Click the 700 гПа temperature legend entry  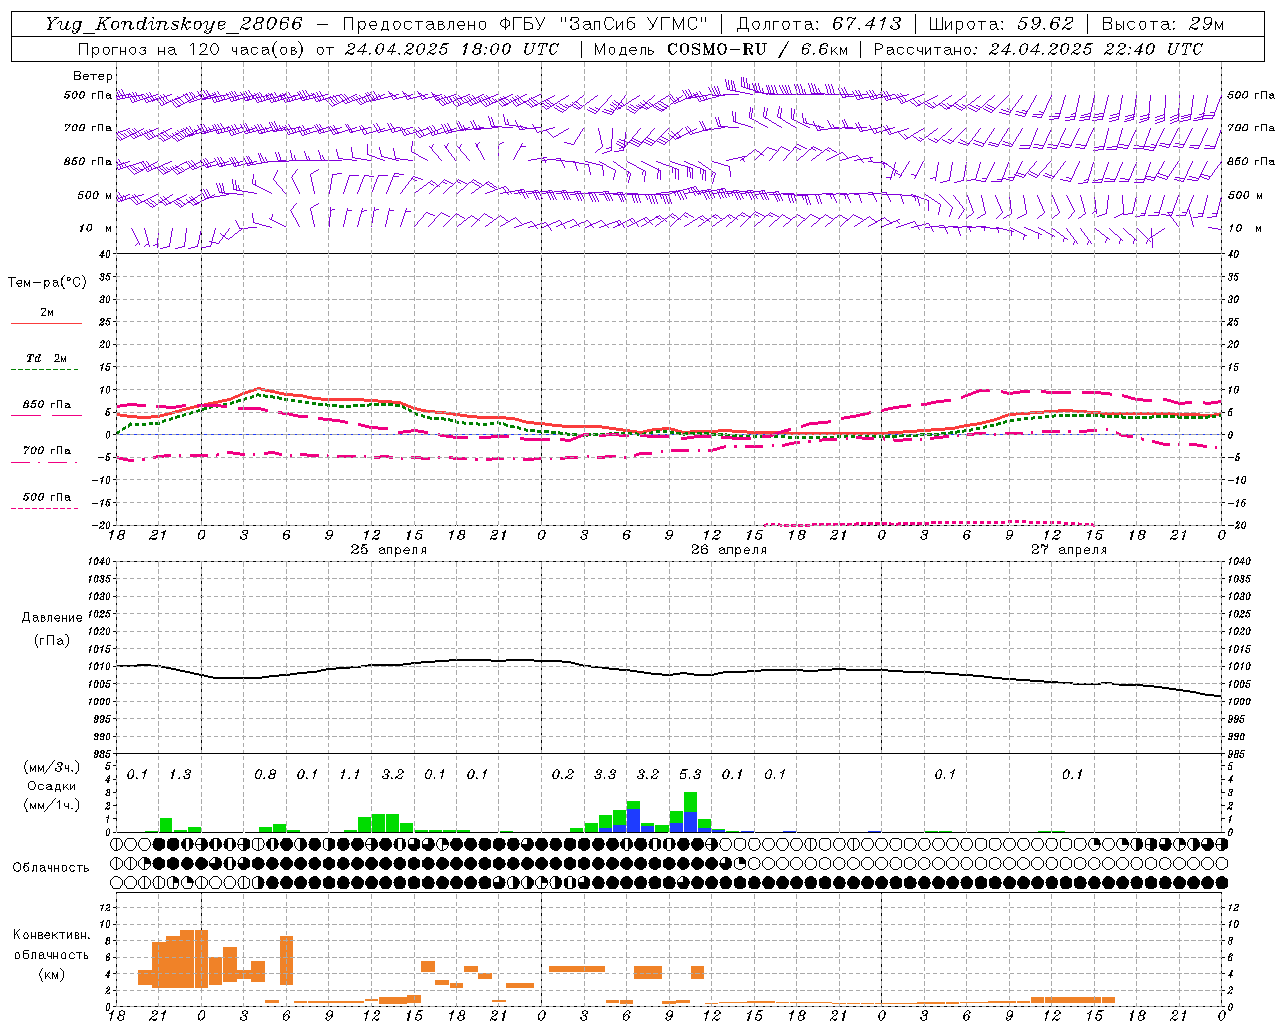46,451
